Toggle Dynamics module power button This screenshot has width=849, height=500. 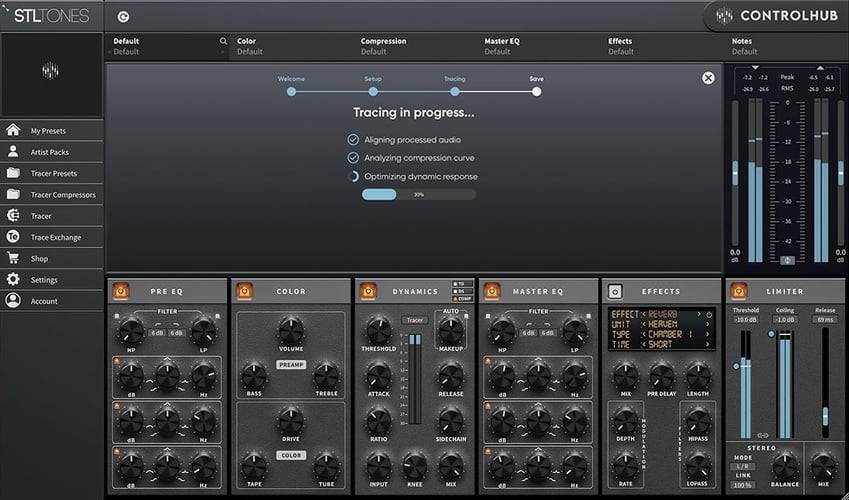(x=368, y=291)
